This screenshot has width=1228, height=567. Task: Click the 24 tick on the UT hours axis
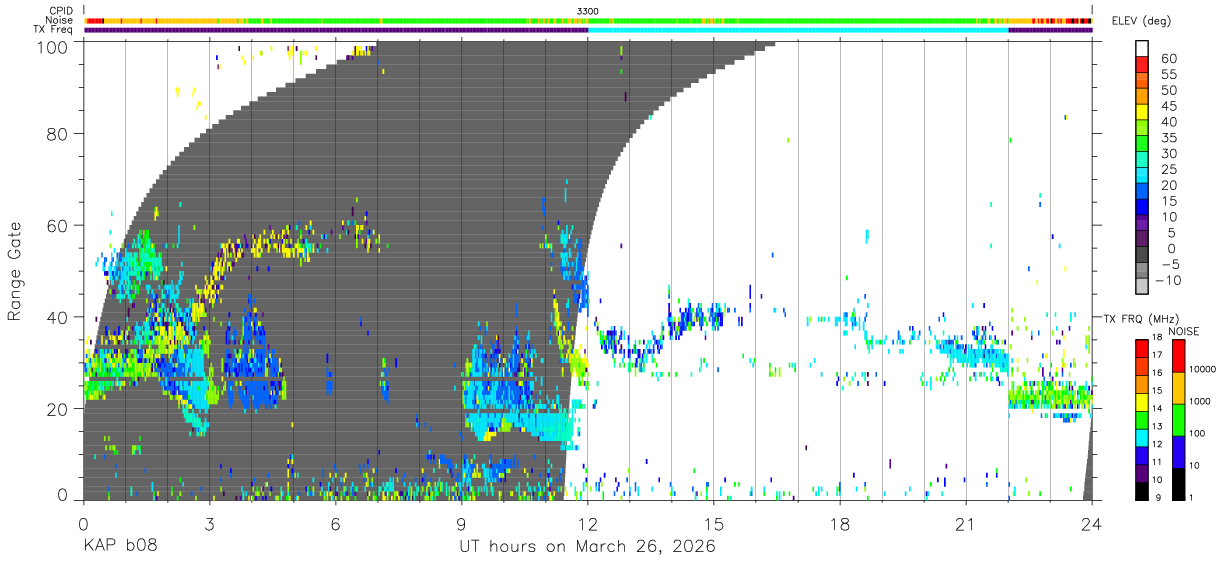pyautogui.click(x=1092, y=524)
